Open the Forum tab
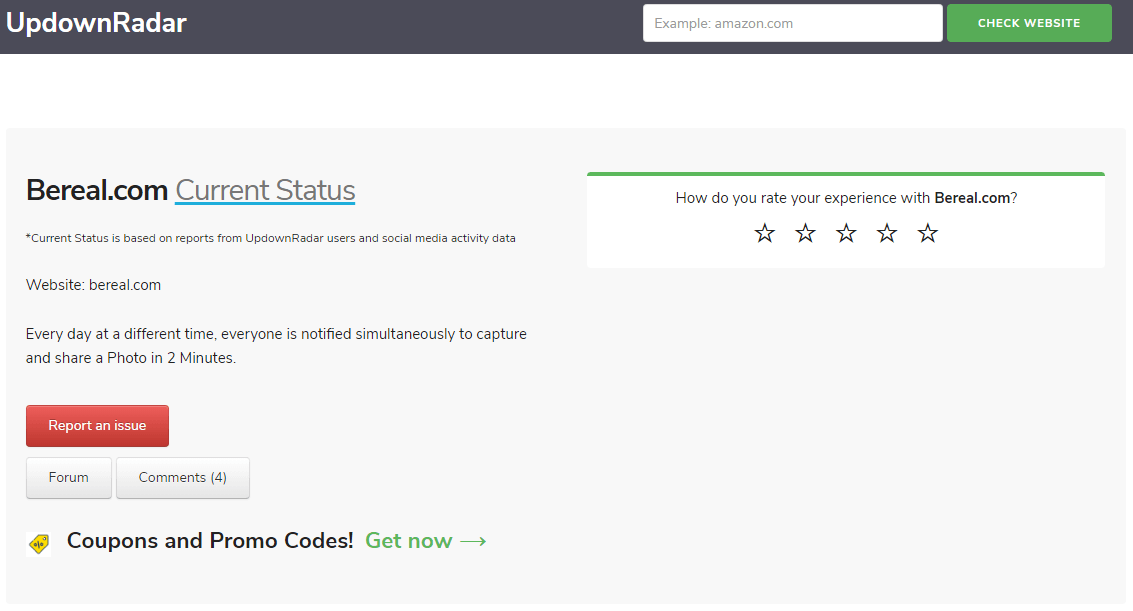Screen dimensions: 1133x611 point(69,478)
